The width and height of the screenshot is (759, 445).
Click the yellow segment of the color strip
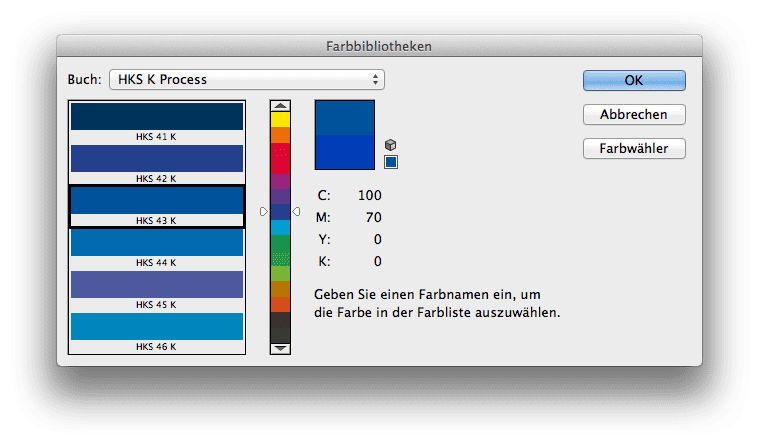(280, 120)
